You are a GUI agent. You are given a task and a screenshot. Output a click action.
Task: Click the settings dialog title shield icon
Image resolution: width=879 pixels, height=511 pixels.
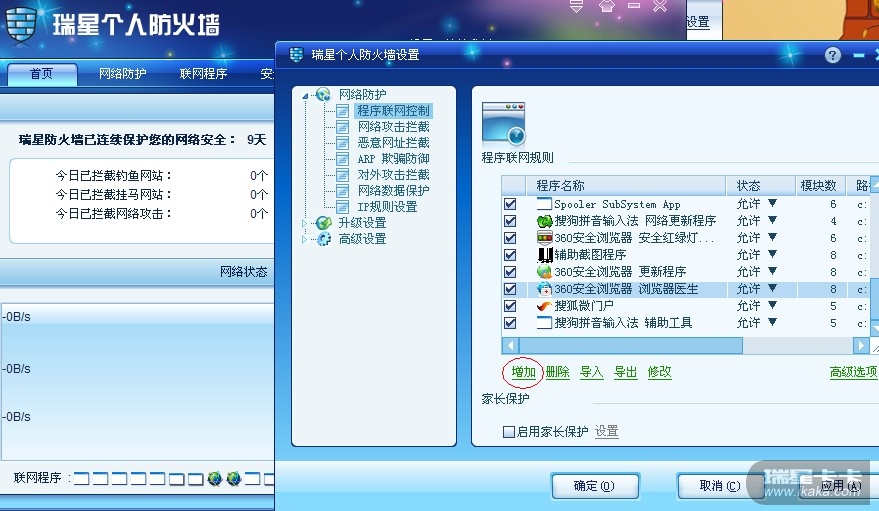pos(296,55)
